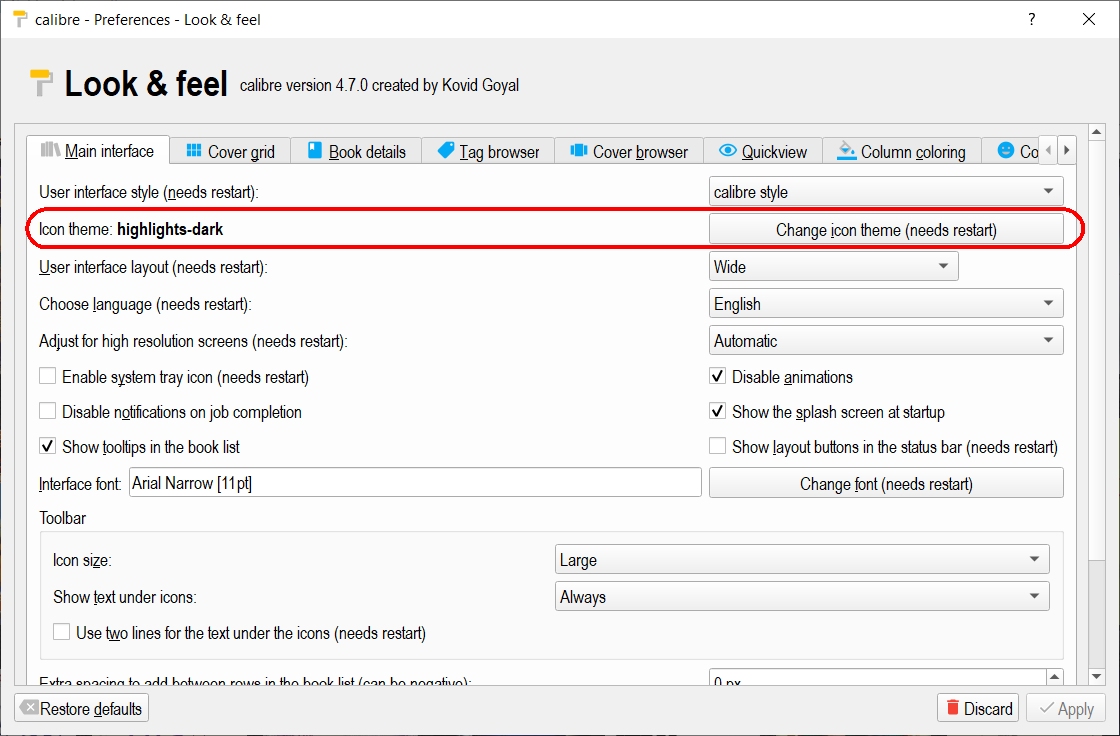1120x736 pixels.
Task: Uncheck Disable animations
Action: click(x=717, y=377)
